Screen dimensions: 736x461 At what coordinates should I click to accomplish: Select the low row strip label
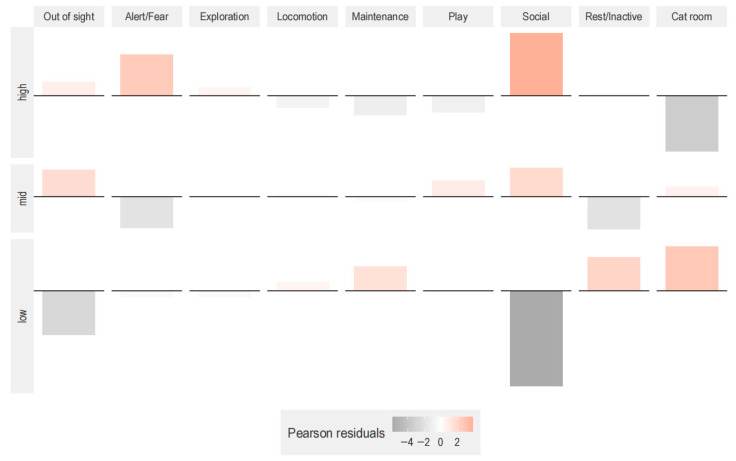pos(22,316)
